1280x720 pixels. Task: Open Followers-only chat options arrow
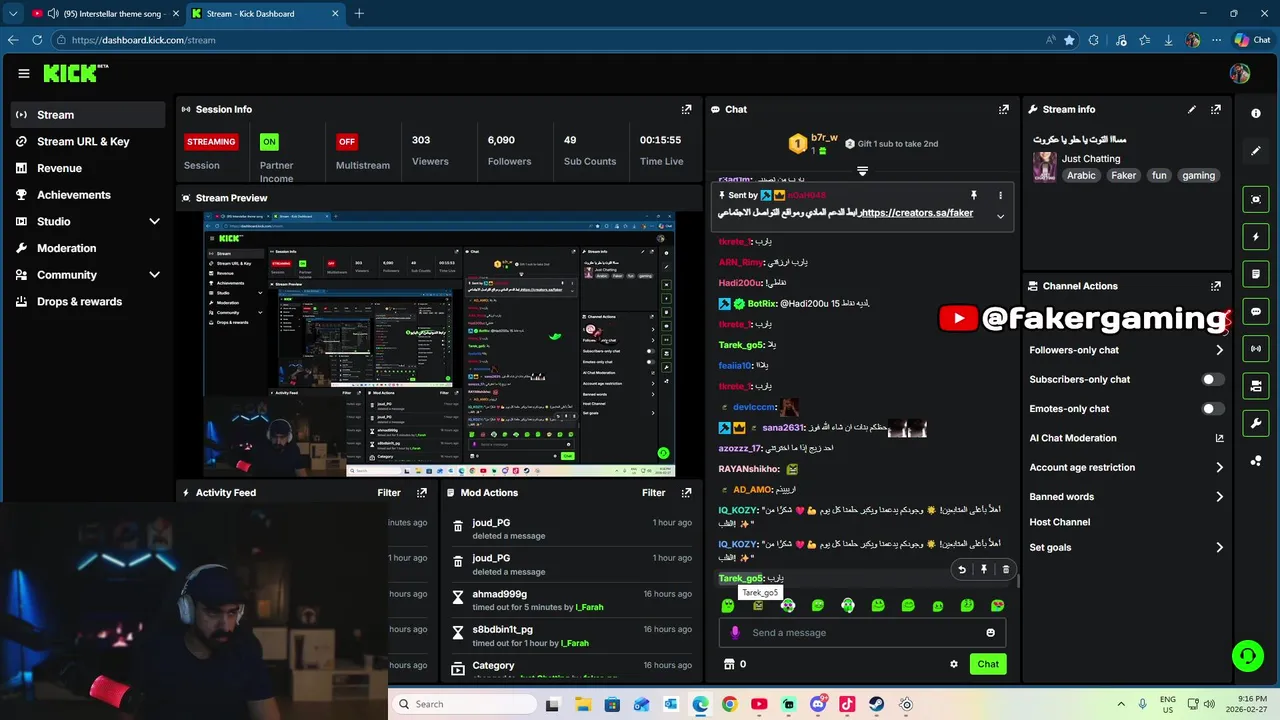coord(1219,350)
